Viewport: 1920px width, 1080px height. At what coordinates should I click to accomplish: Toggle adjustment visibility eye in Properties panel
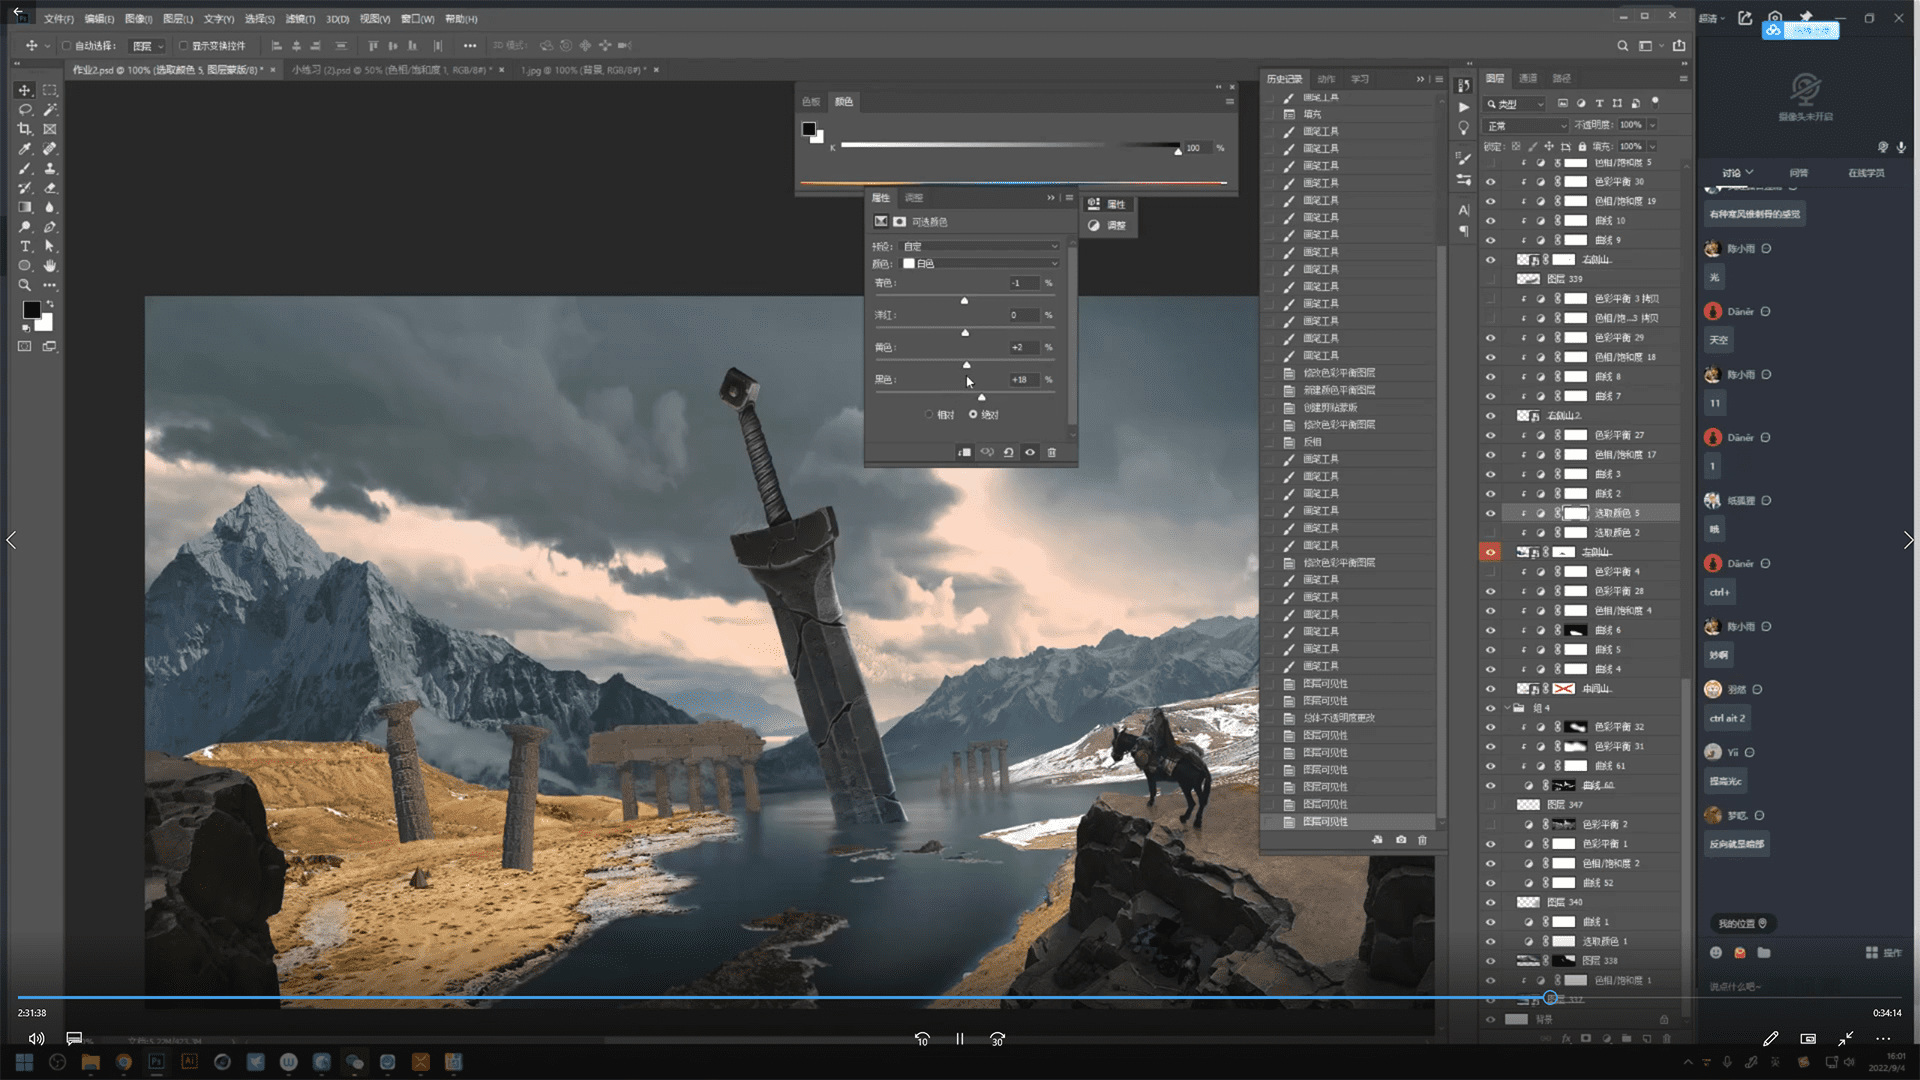pyautogui.click(x=1030, y=452)
